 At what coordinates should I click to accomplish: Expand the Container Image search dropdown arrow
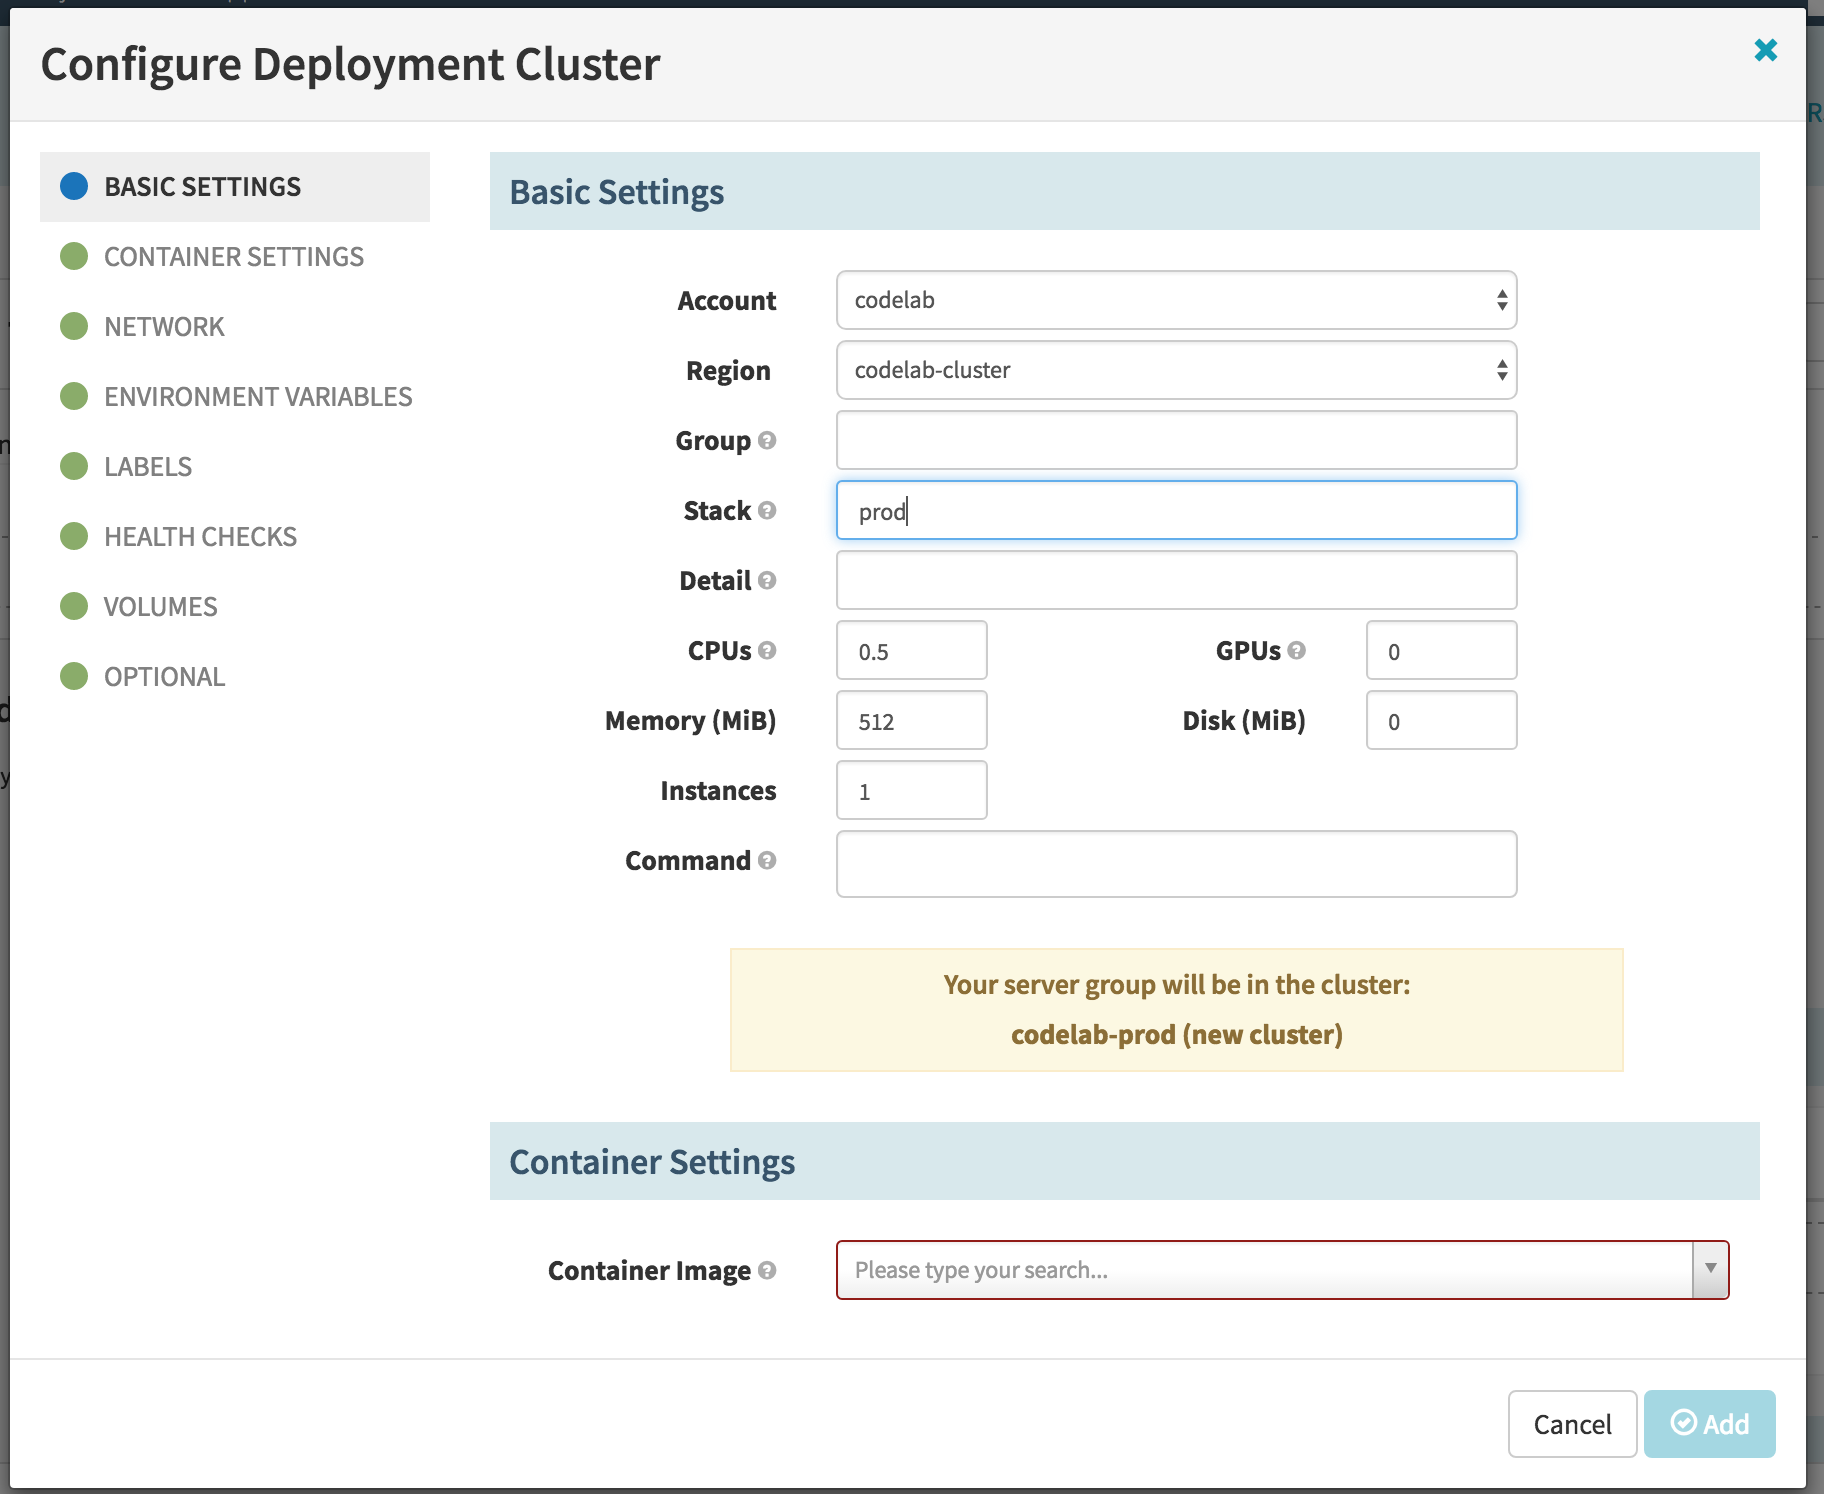1710,1269
